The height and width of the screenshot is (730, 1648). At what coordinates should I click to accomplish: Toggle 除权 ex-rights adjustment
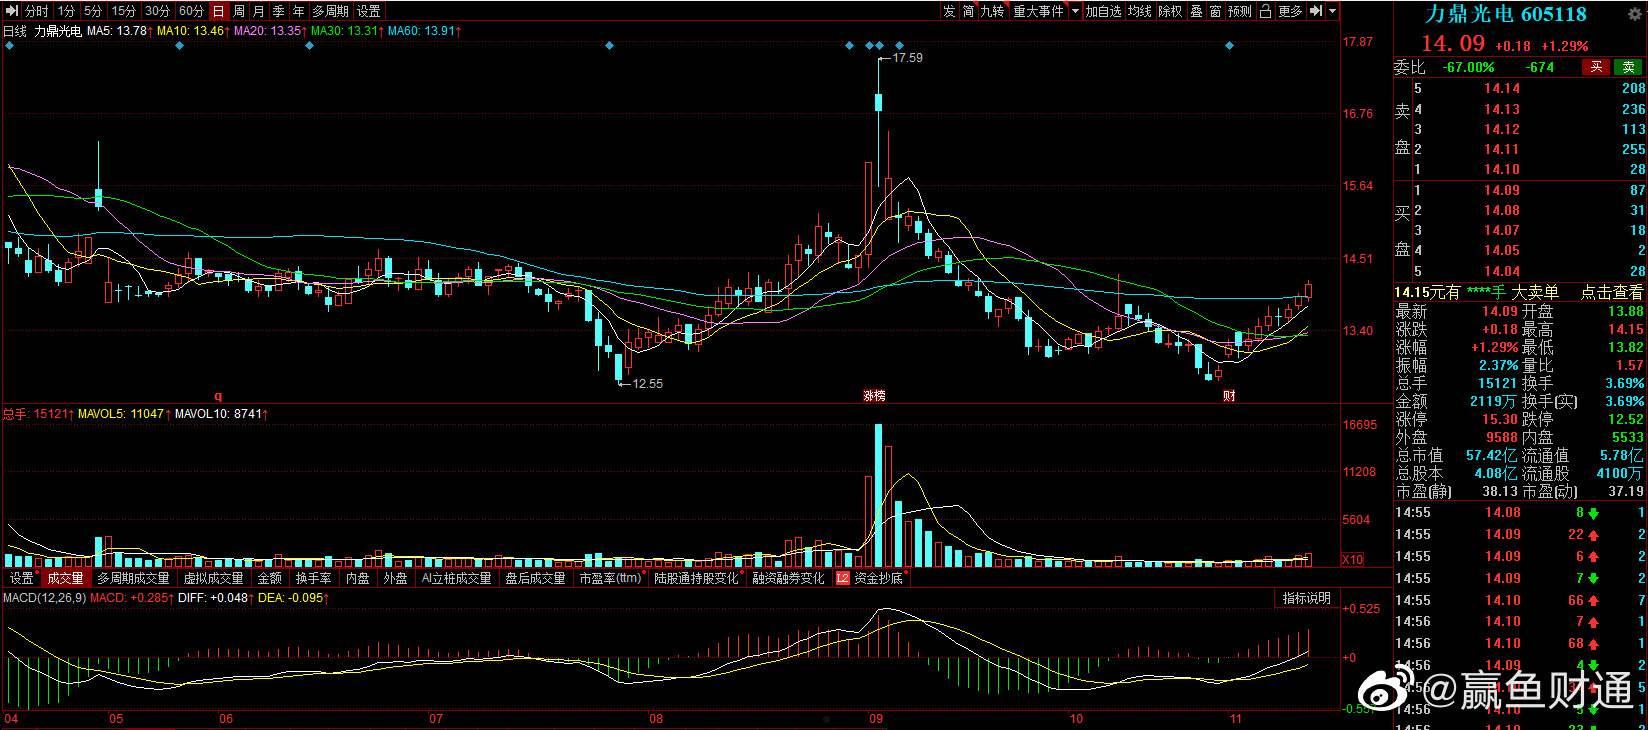[x=1170, y=11]
